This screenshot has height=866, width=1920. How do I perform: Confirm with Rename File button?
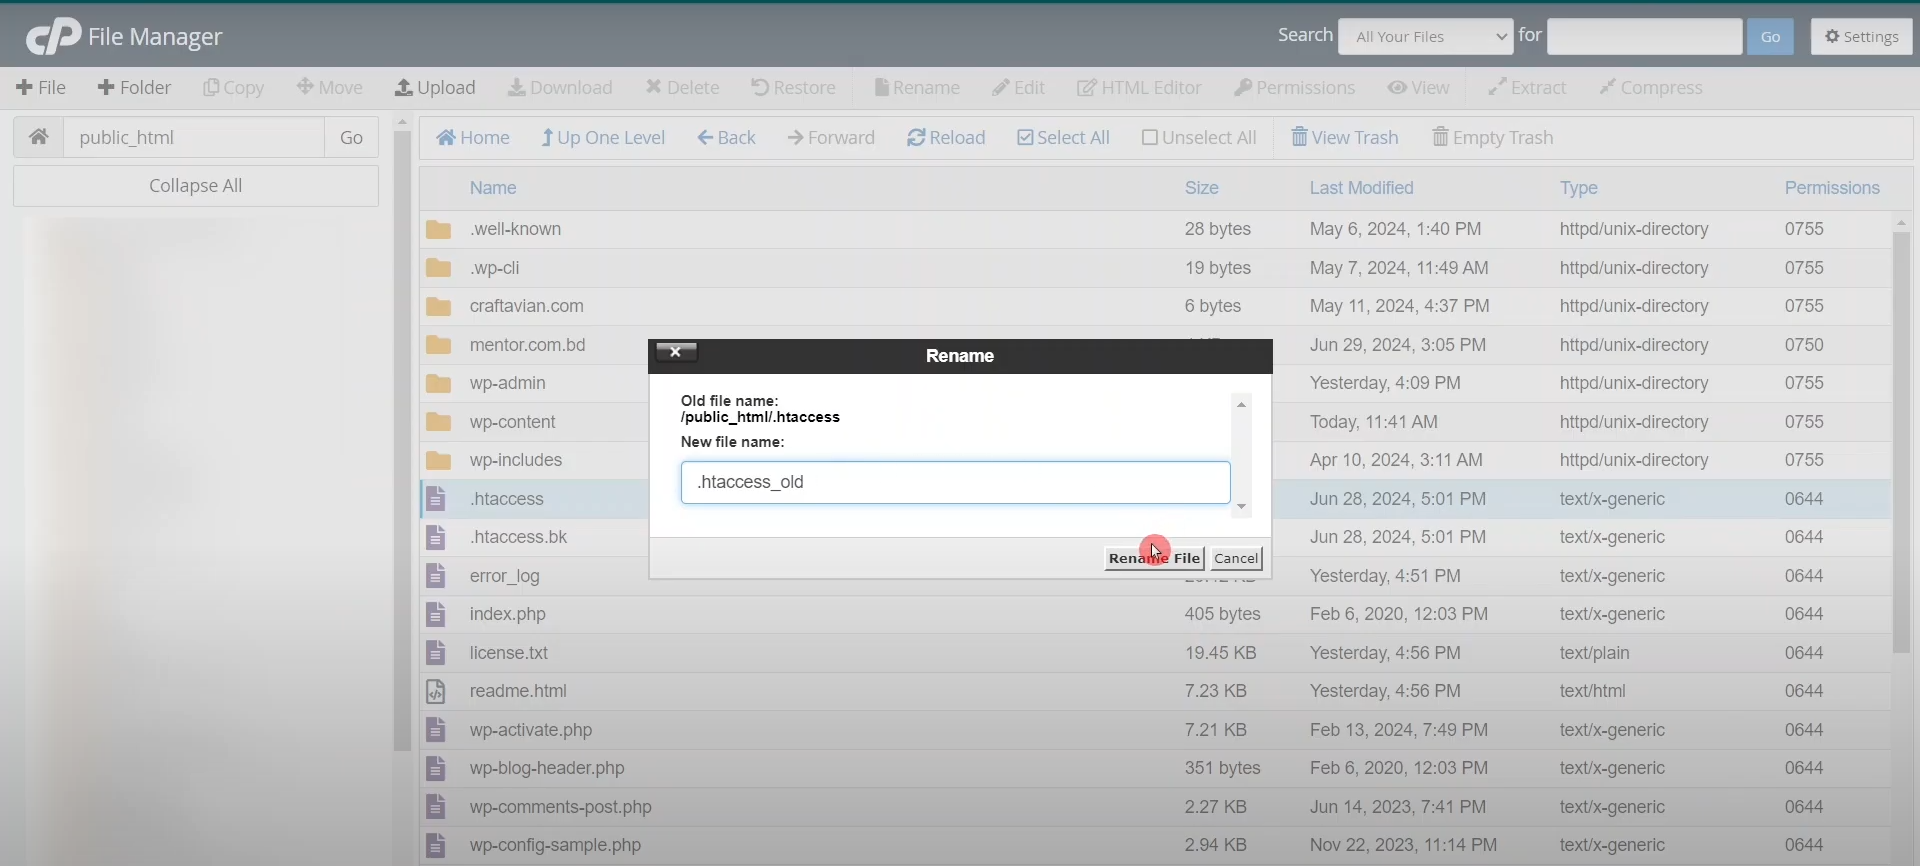click(1153, 558)
